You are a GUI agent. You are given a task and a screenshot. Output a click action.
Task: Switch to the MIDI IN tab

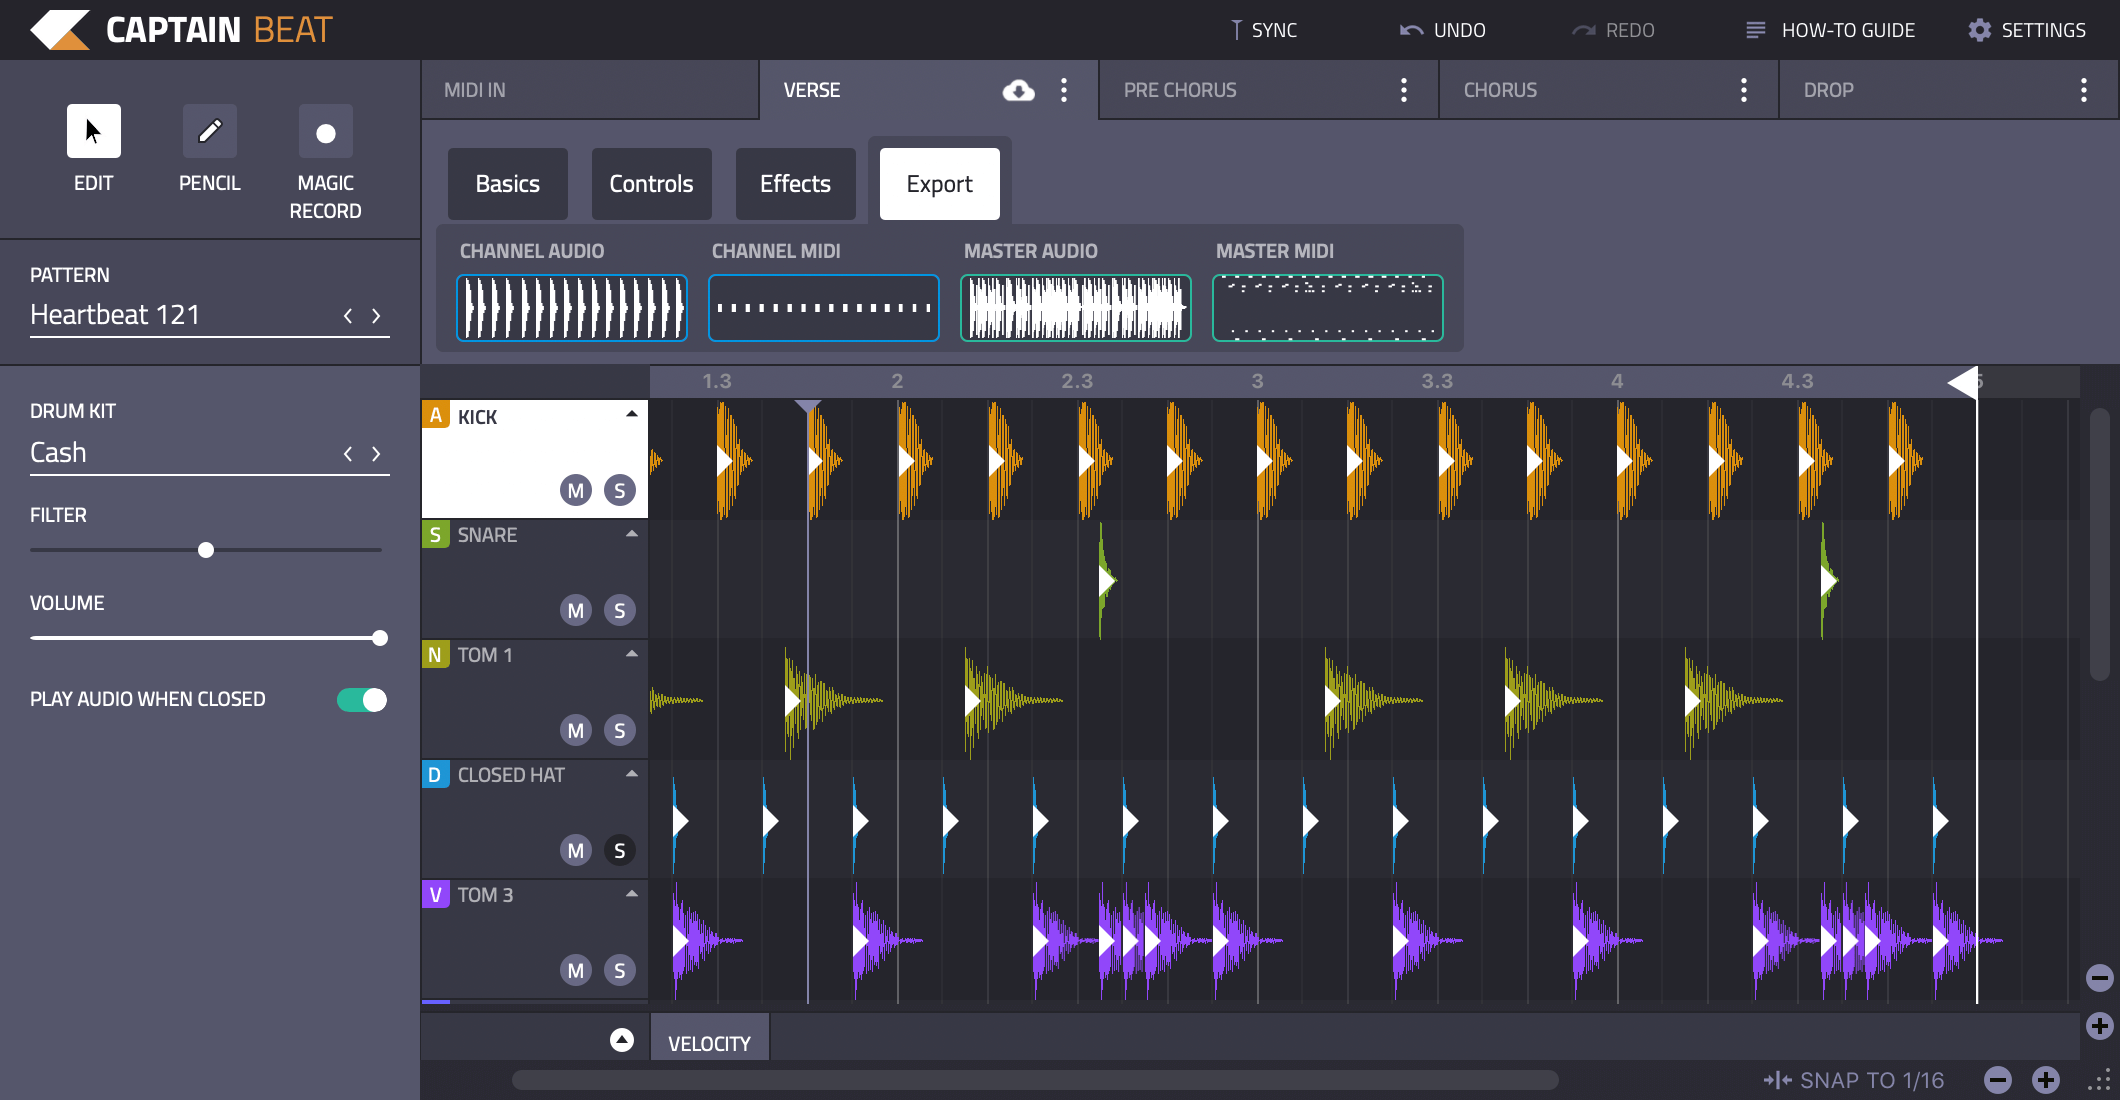click(x=590, y=90)
